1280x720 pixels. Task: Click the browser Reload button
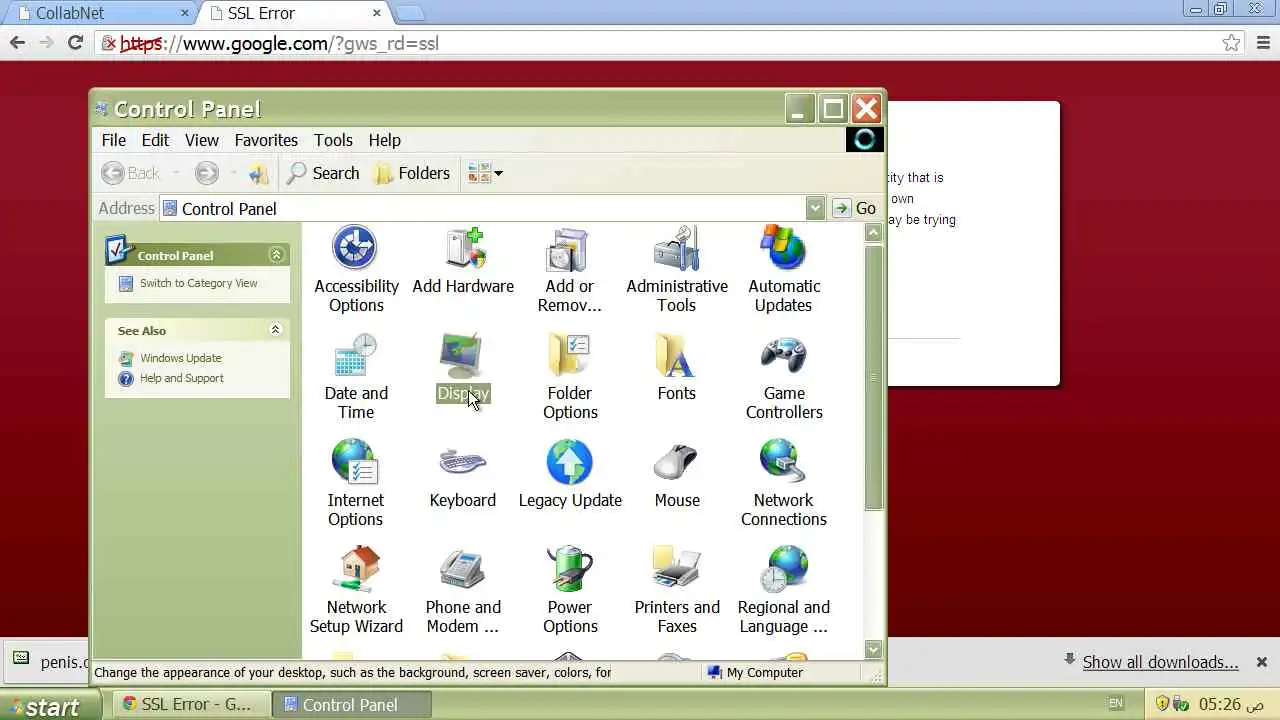(x=75, y=43)
